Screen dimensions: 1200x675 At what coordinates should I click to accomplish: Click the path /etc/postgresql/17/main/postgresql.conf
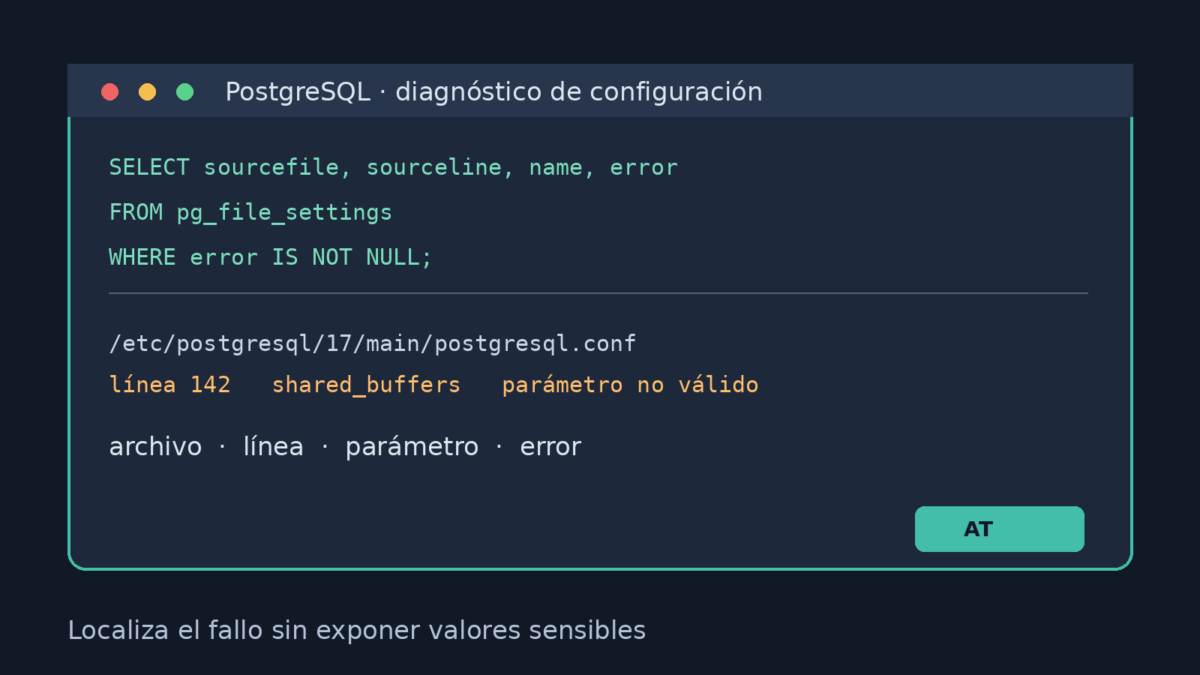373,344
